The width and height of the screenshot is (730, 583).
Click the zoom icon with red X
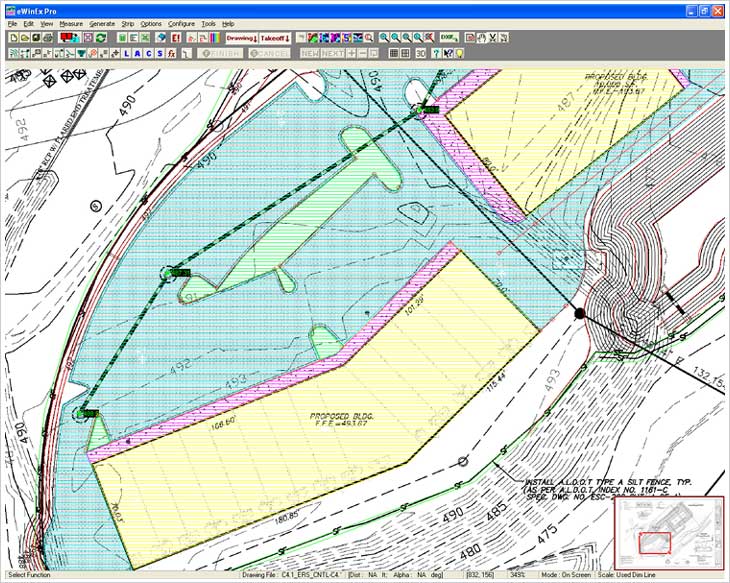coord(429,38)
